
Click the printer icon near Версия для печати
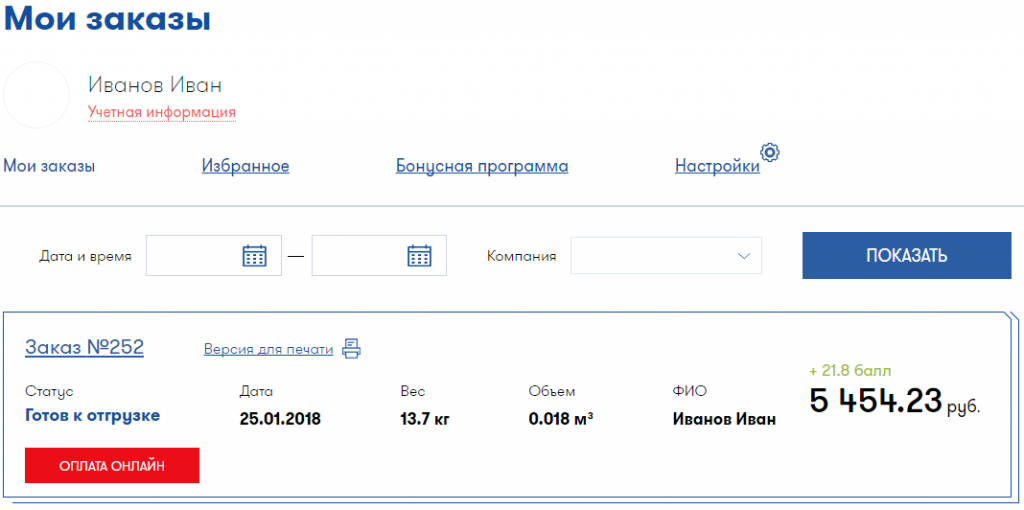click(x=351, y=349)
